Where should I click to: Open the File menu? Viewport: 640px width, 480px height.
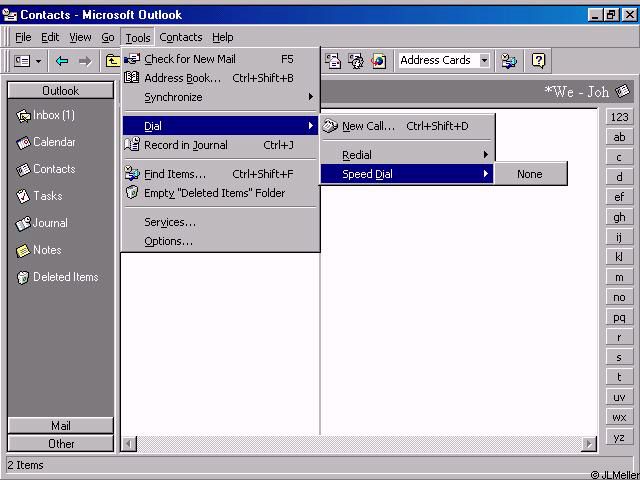pos(23,38)
